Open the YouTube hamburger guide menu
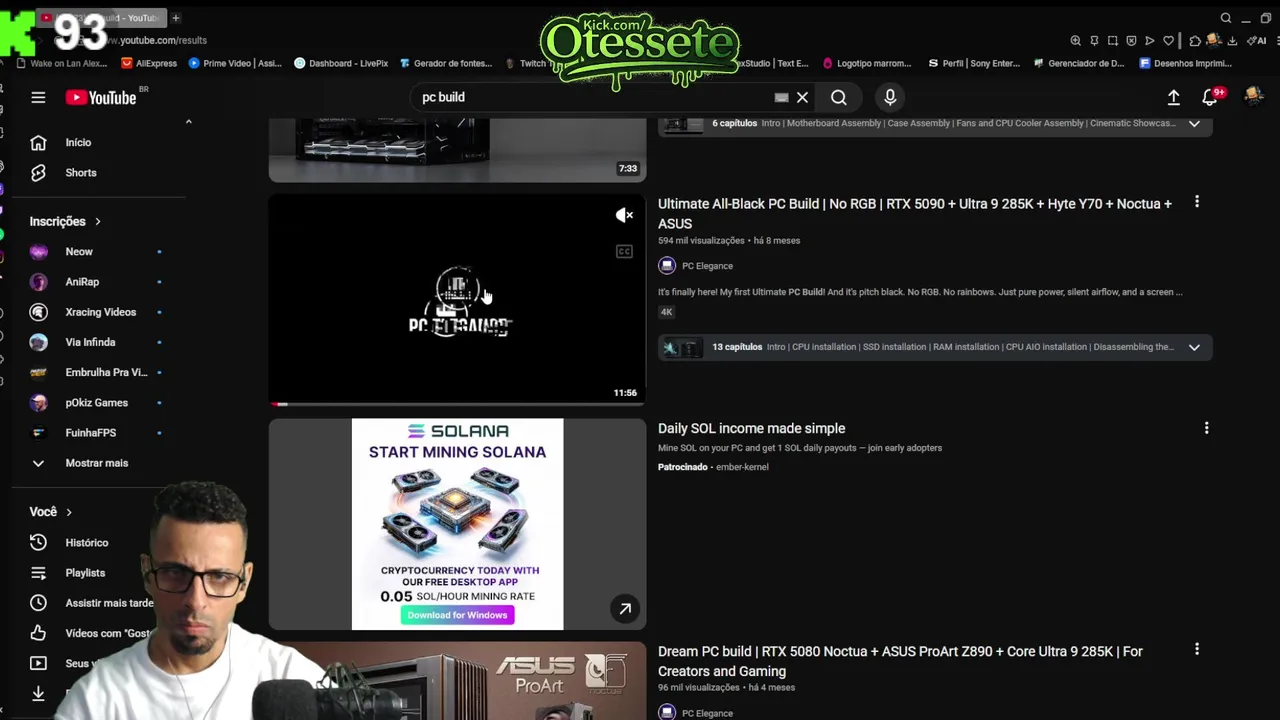The height and width of the screenshot is (720, 1280). 38,97
